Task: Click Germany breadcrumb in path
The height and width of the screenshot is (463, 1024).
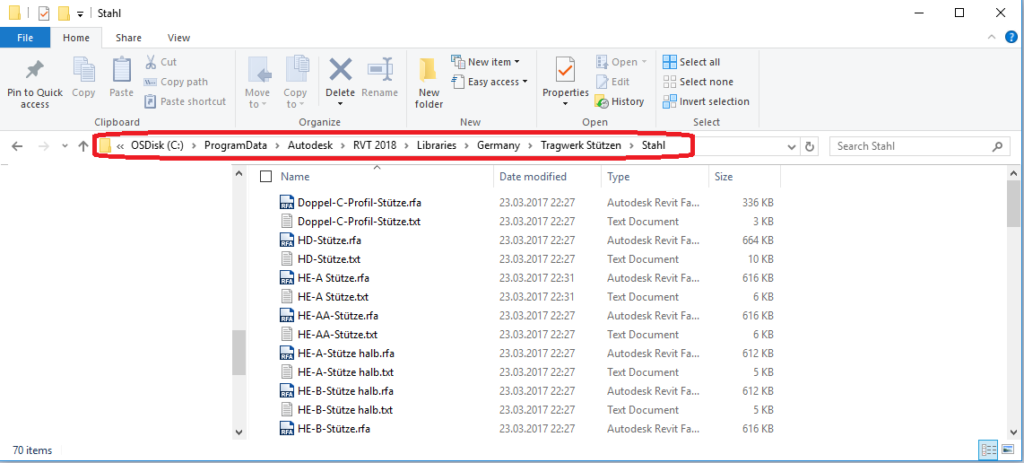Action: tap(498, 146)
